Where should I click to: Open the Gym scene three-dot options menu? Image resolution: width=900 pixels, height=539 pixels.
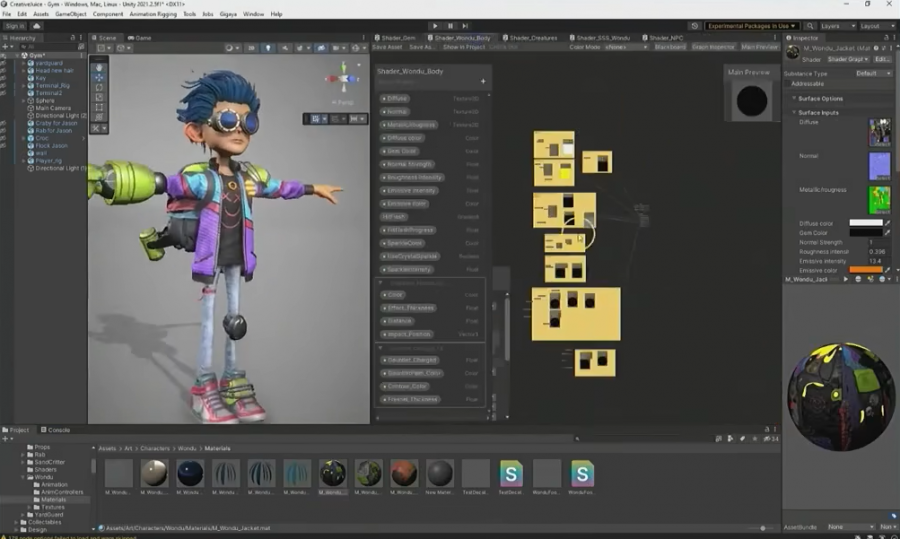(82, 55)
